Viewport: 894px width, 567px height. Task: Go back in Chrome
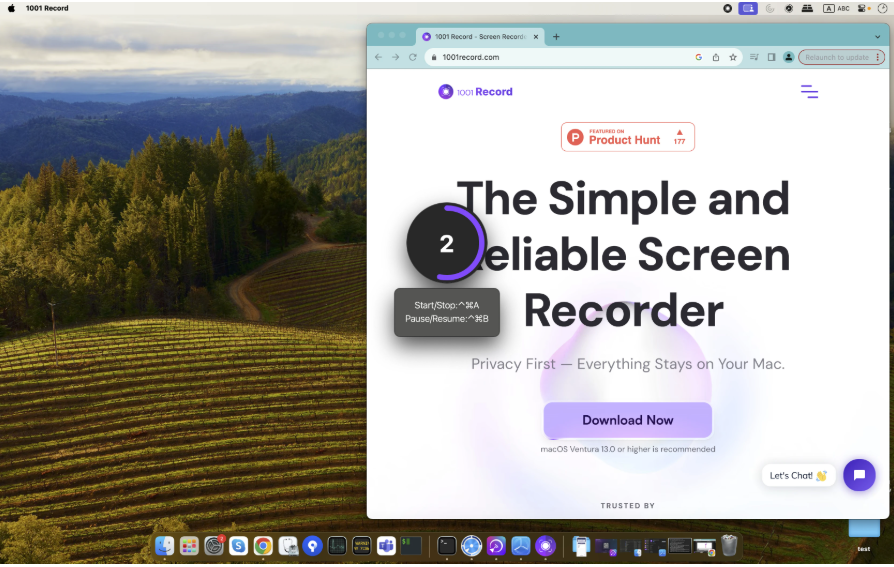click(378, 57)
